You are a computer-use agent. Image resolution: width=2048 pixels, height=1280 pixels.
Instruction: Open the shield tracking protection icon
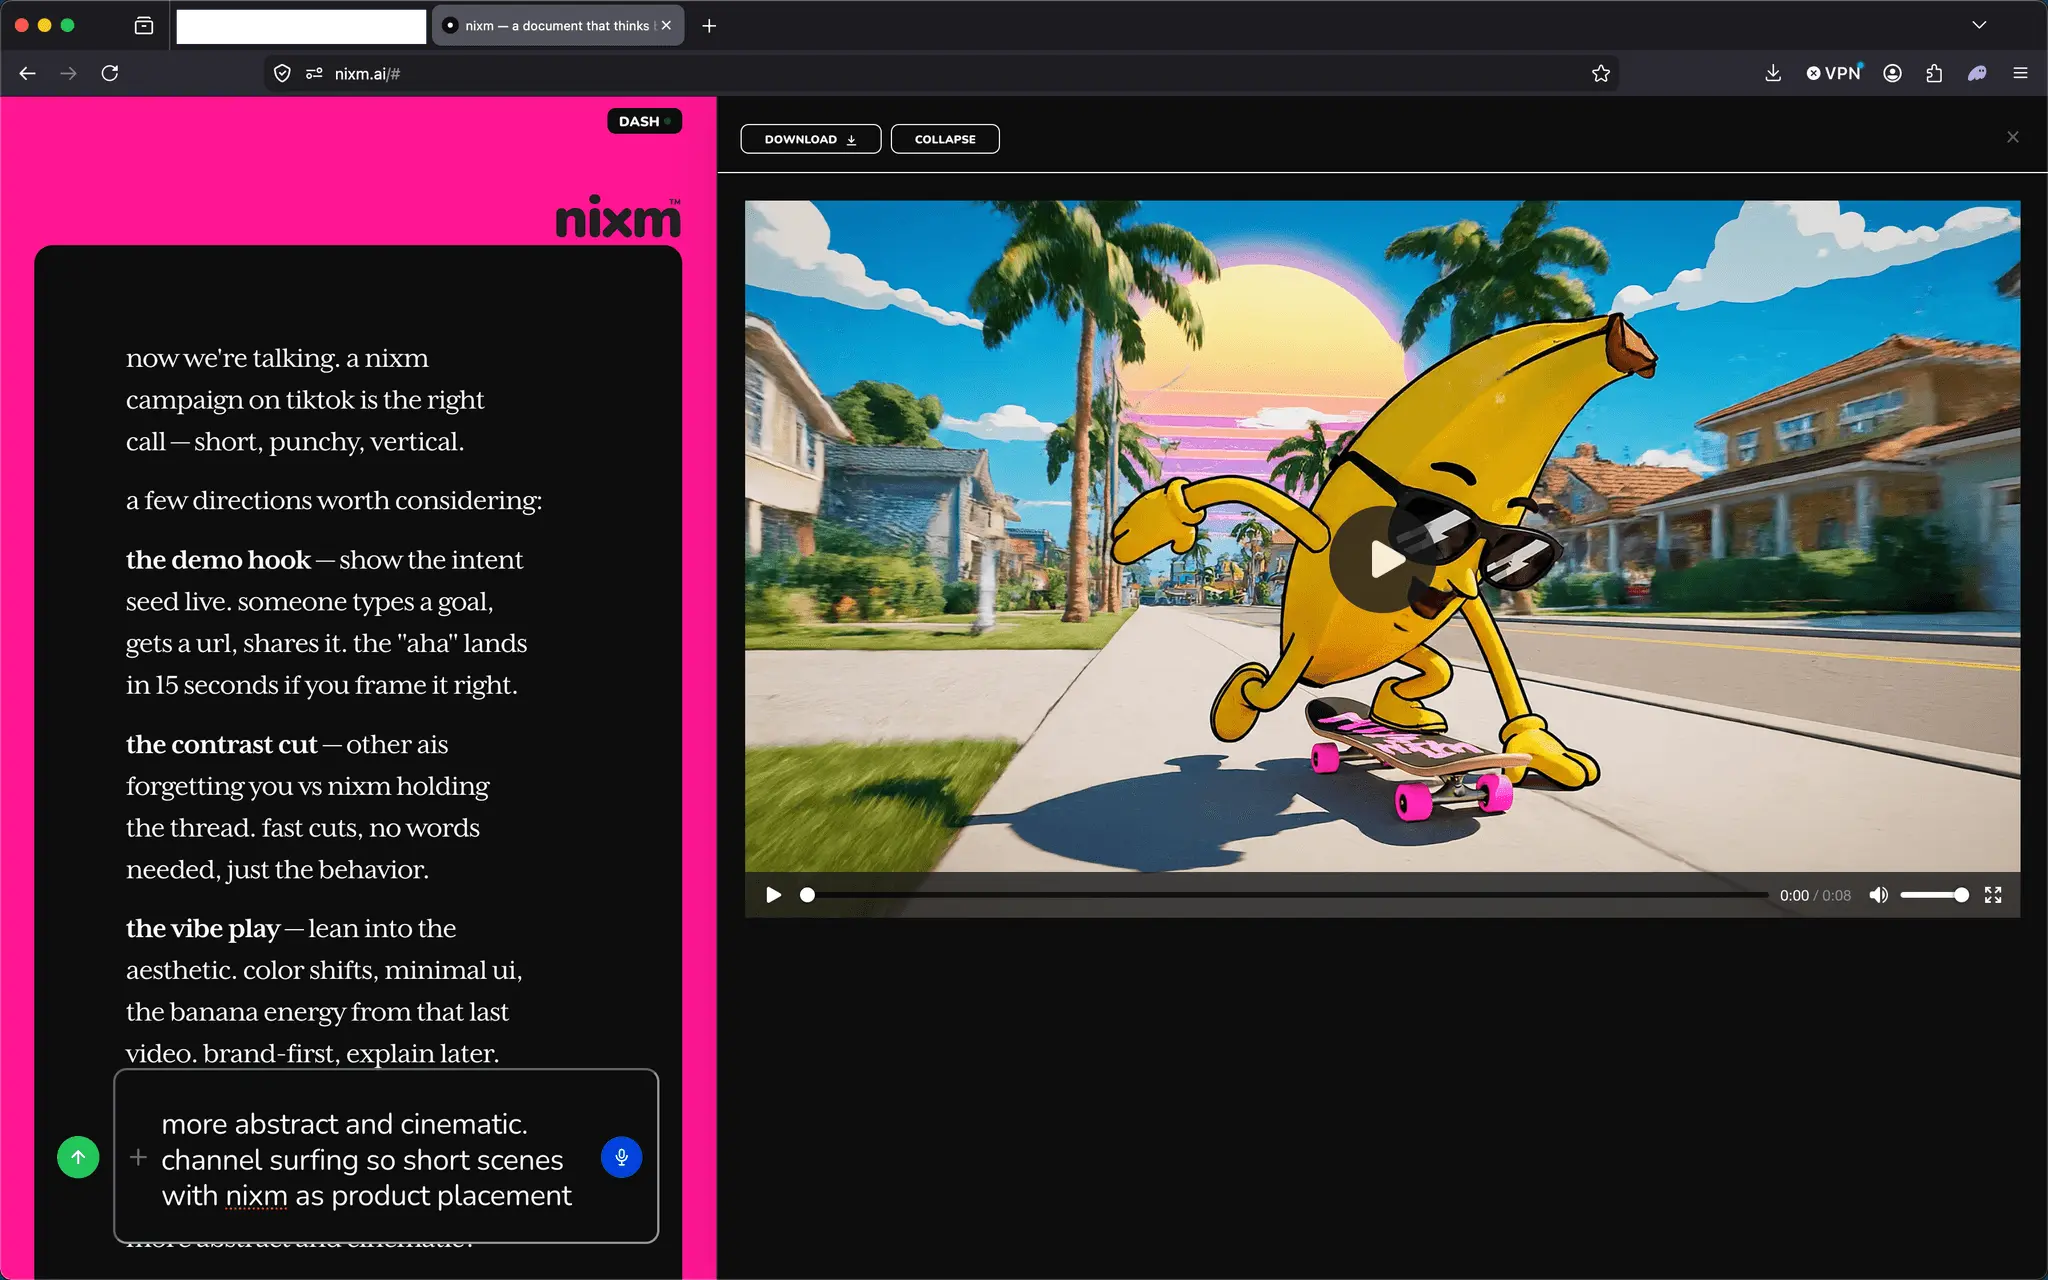282,73
